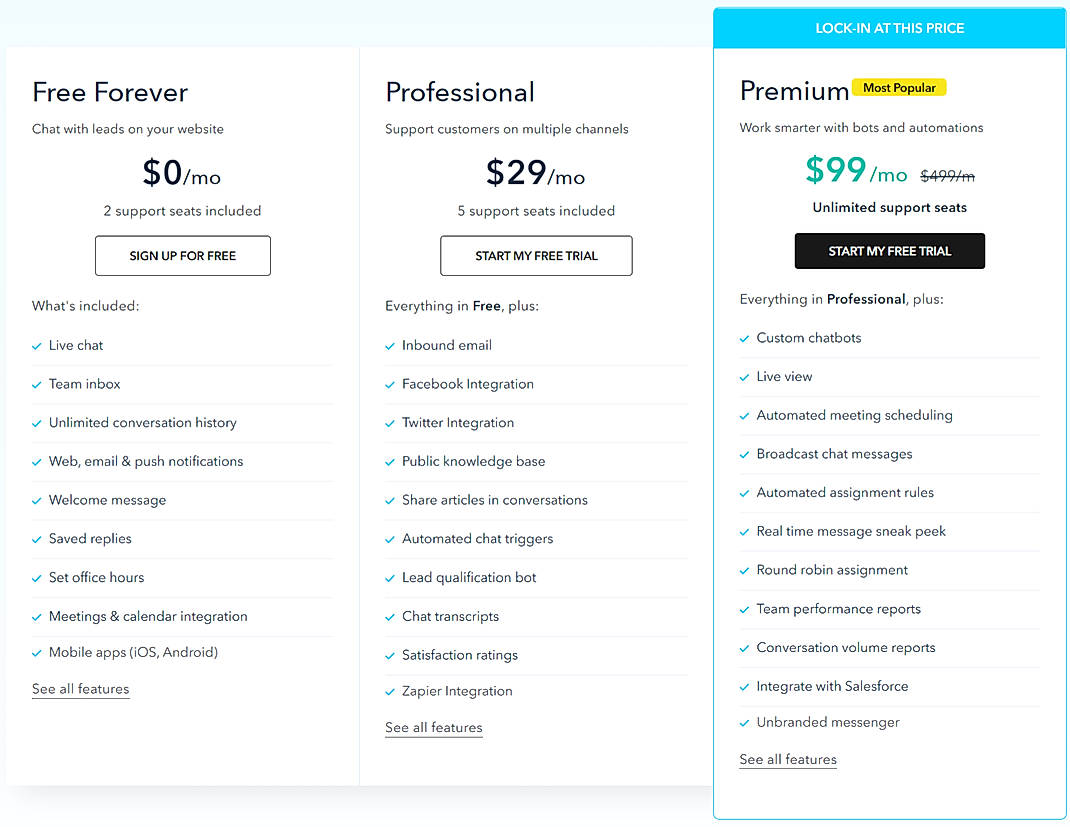This screenshot has width=1070, height=827.
Task: Click the checkmark beside Team inbox
Action: (35, 384)
